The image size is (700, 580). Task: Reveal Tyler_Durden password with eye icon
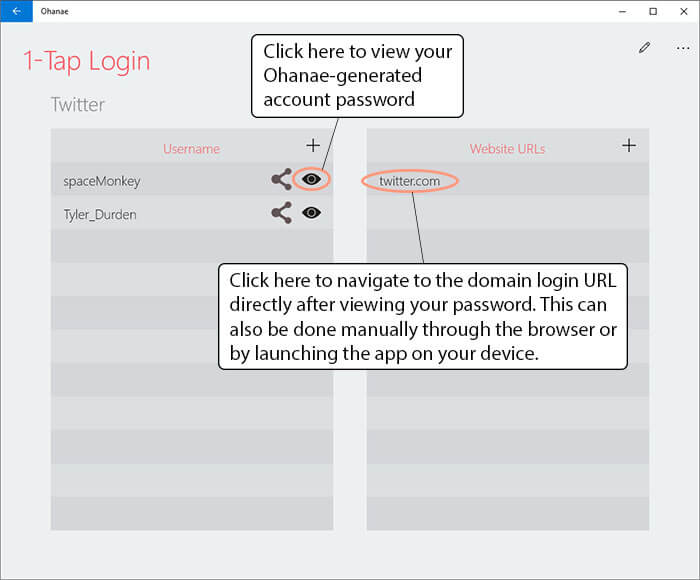(x=311, y=213)
